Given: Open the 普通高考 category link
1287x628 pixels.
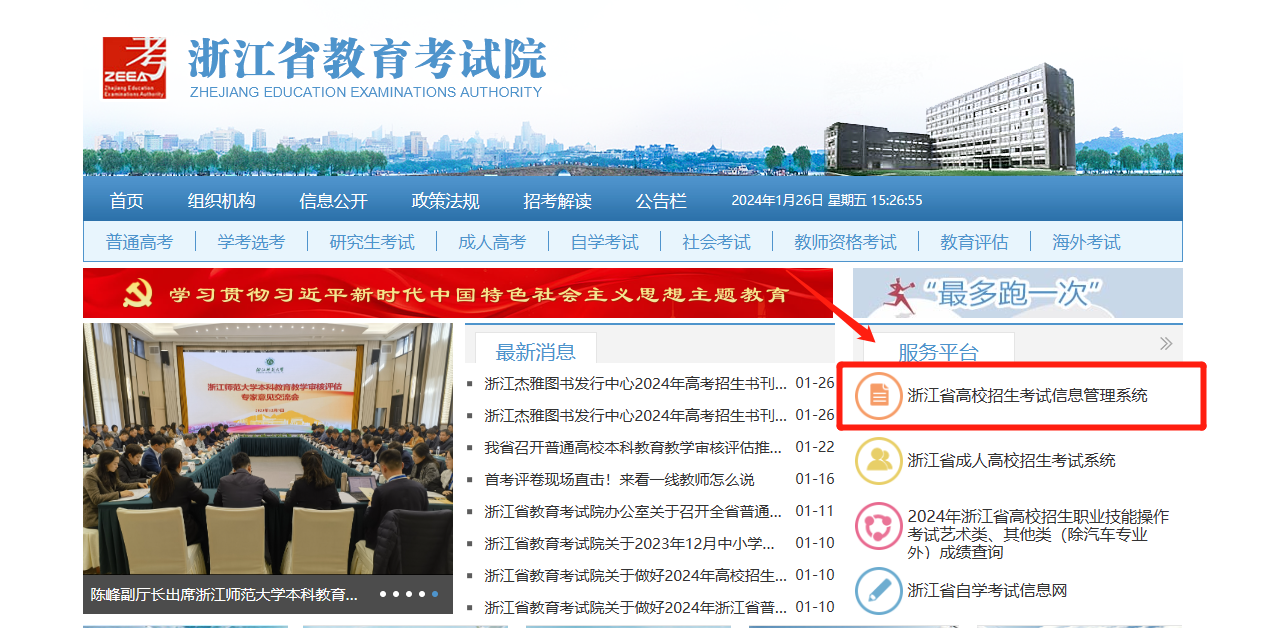Looking at the screenshot, I should [x=139, y=242].
